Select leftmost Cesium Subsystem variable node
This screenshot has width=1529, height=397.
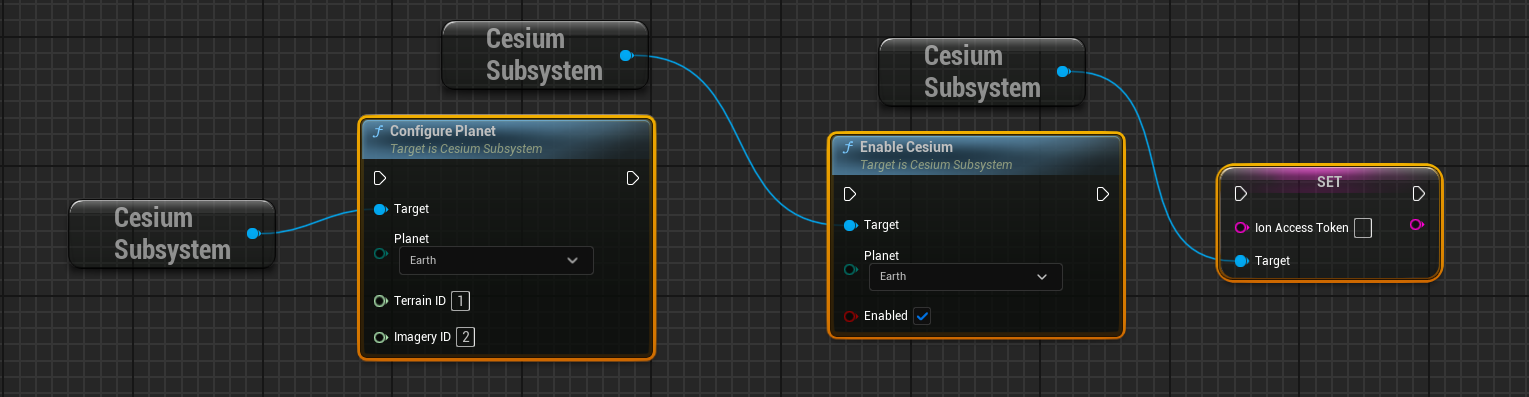(x=172, y=233)
